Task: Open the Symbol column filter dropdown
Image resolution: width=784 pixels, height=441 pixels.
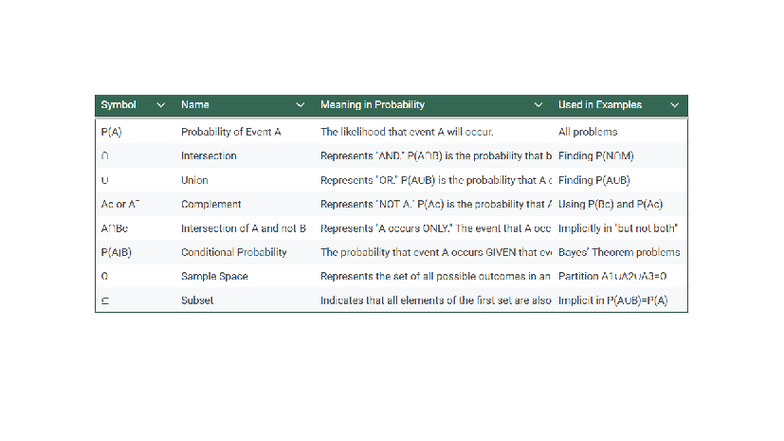Action: 161,105
